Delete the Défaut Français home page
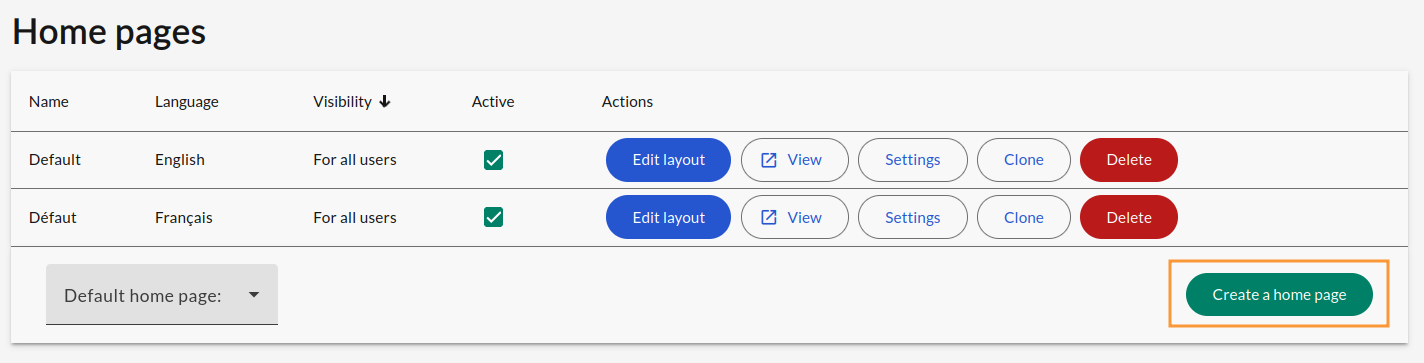This screenshot has width=1424, height=363. [1129, 218]
